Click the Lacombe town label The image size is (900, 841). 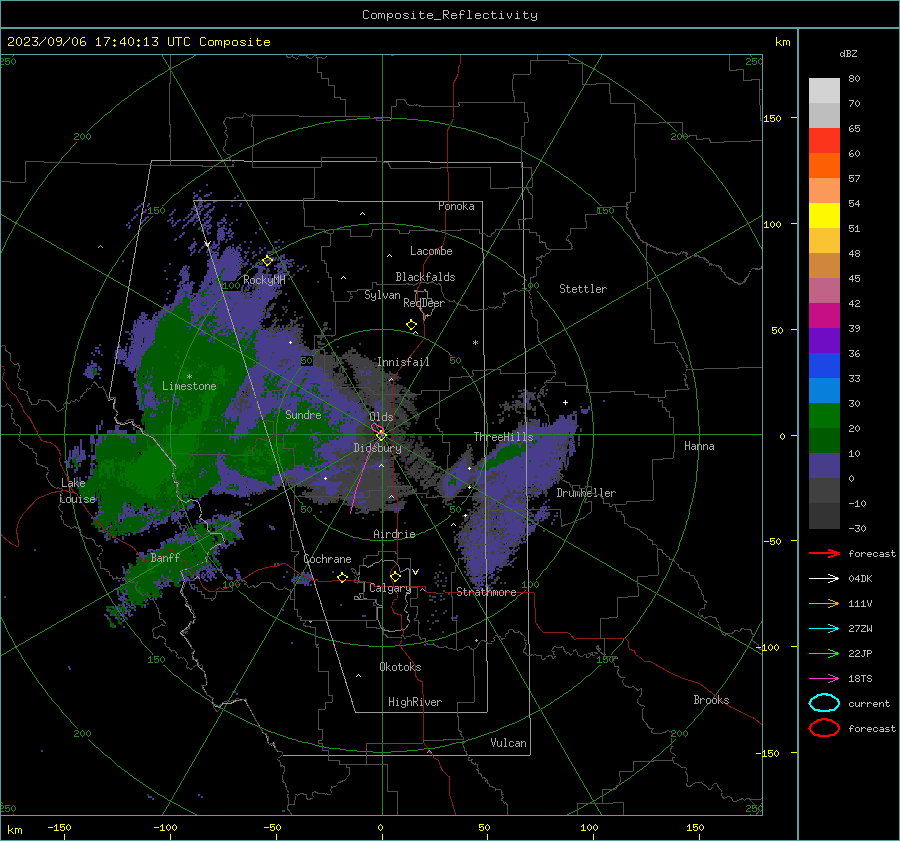coord(431,251)
